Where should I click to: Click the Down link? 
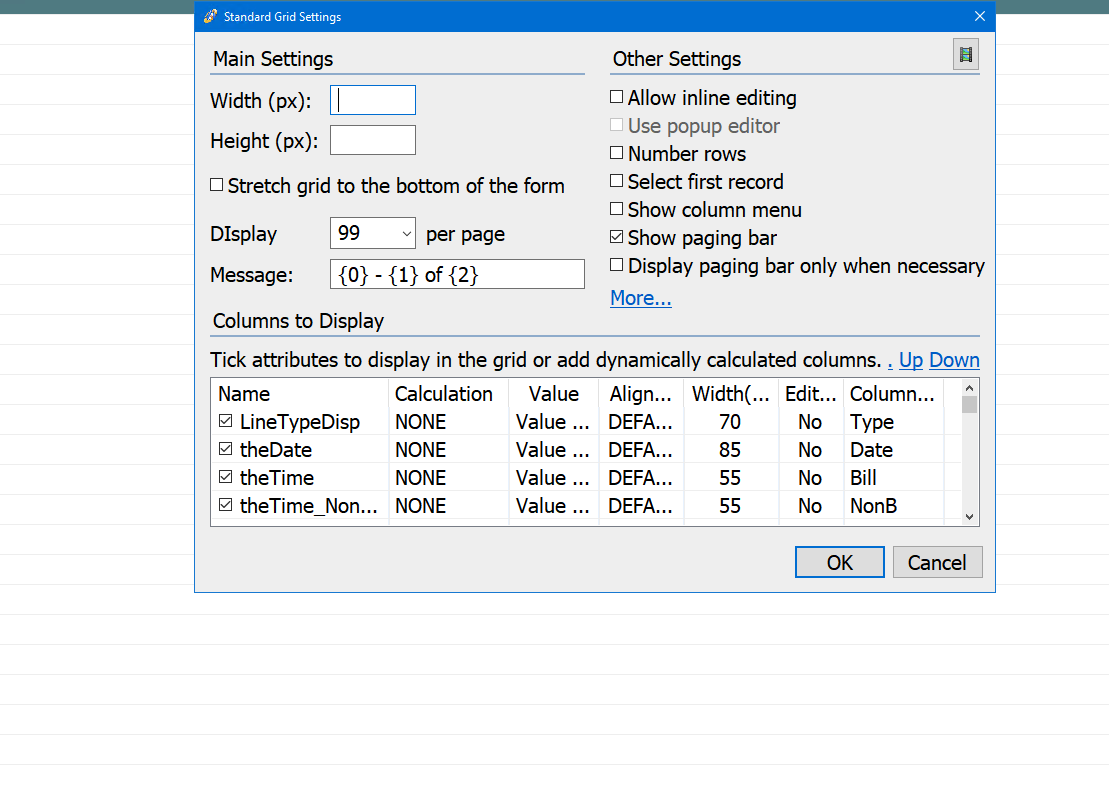(954, 360)
